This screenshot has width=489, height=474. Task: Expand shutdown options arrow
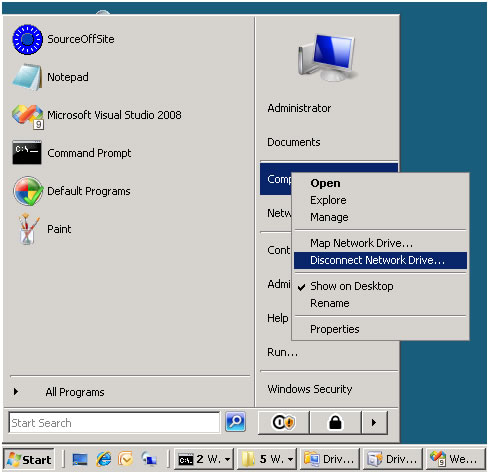pyautogui.click(x=375, y=423)
